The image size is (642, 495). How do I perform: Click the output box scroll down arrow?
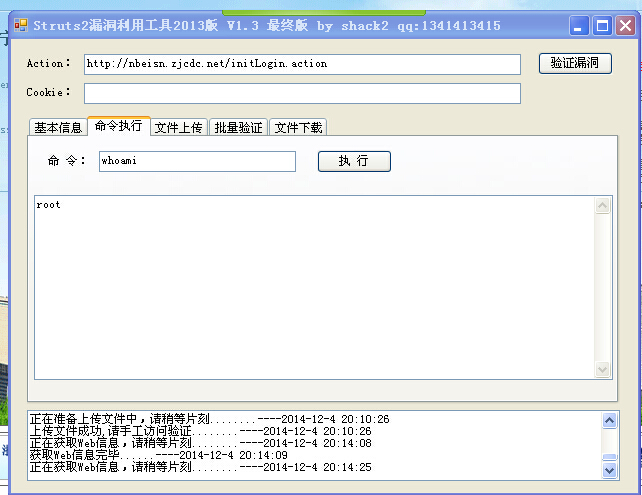point(602,370)
